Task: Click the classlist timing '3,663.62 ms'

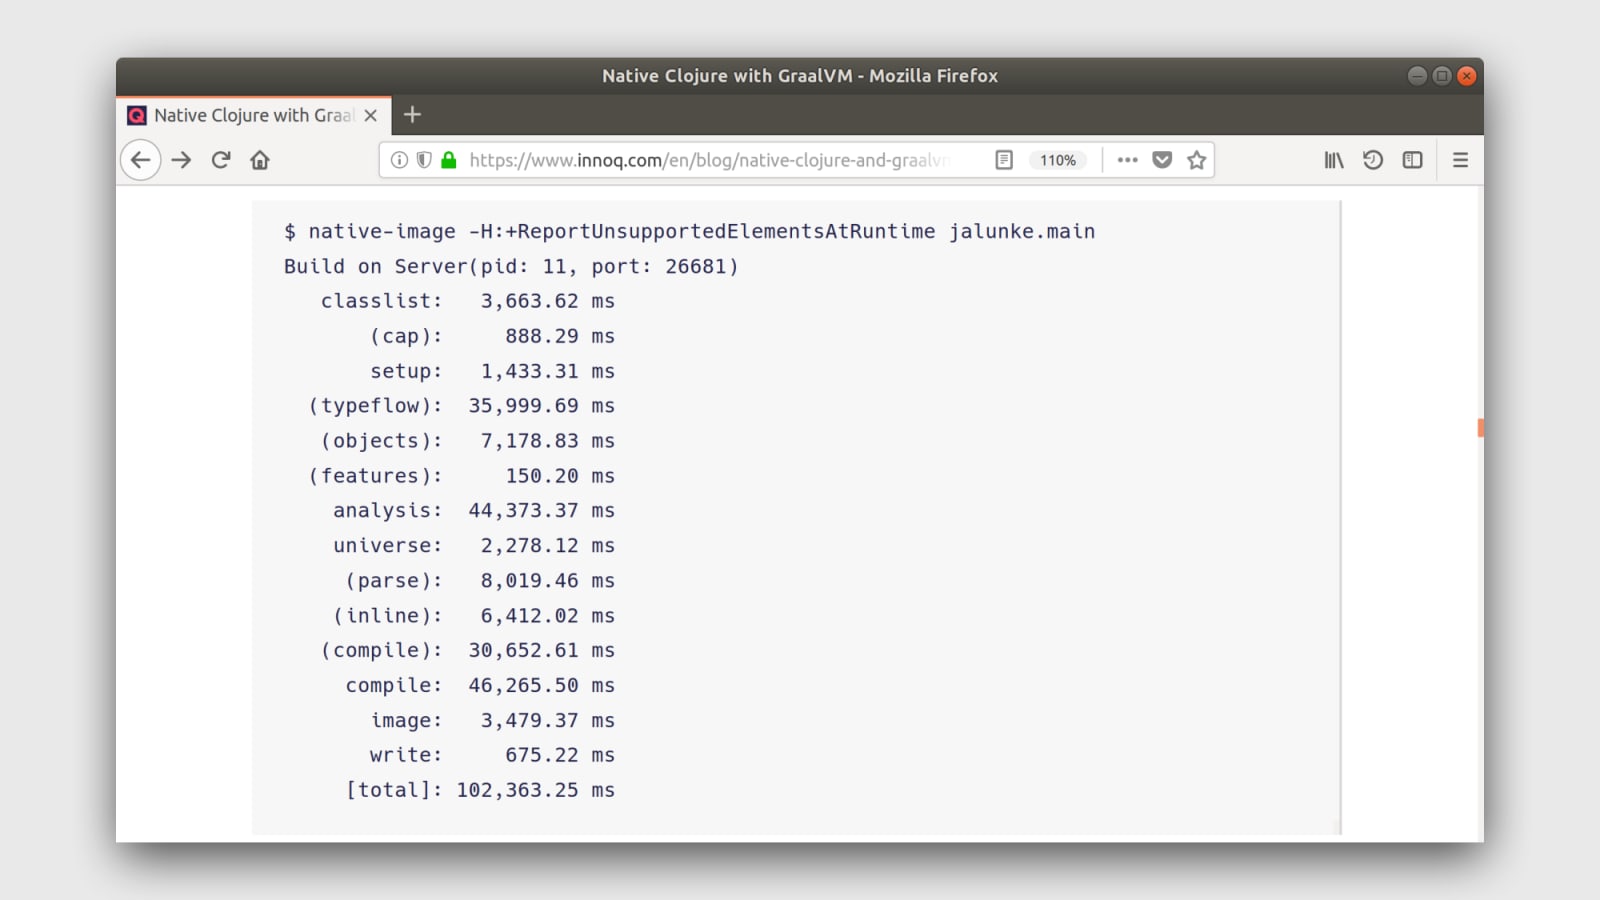Action: pyautogui.click(x=548, y=301)
